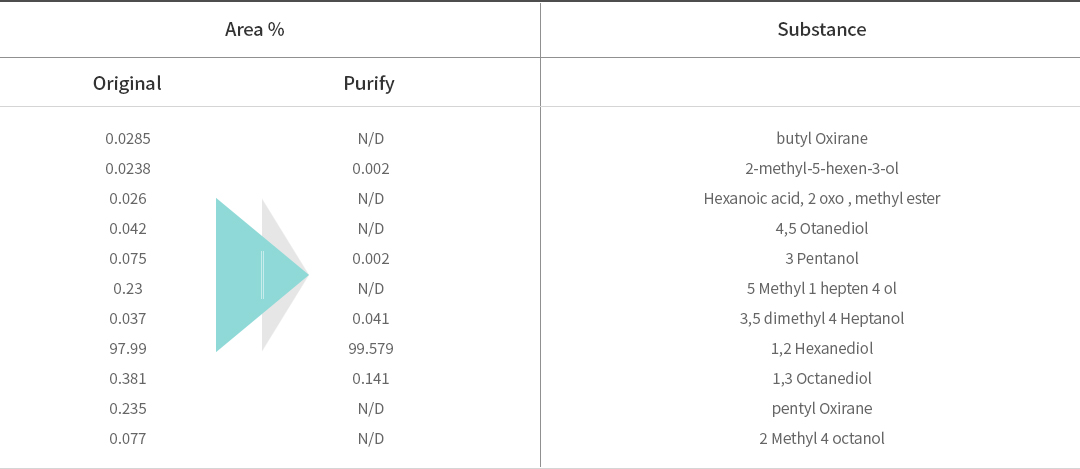1080x469 pixels.
Task: Select 2 Methyl 4 octanol entry
Action: [822, 439]
